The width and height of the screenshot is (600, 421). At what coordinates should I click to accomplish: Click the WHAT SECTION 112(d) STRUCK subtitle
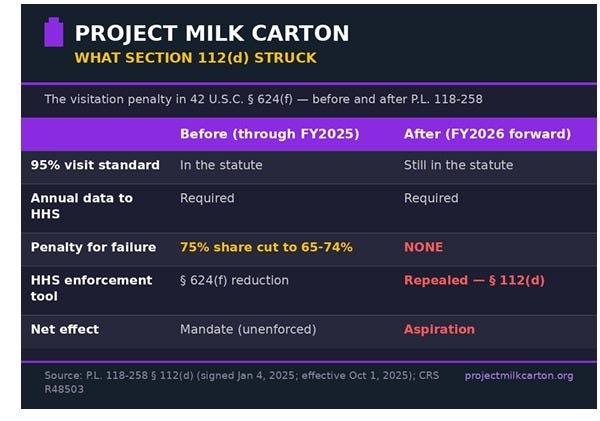[x=196, y=58]
